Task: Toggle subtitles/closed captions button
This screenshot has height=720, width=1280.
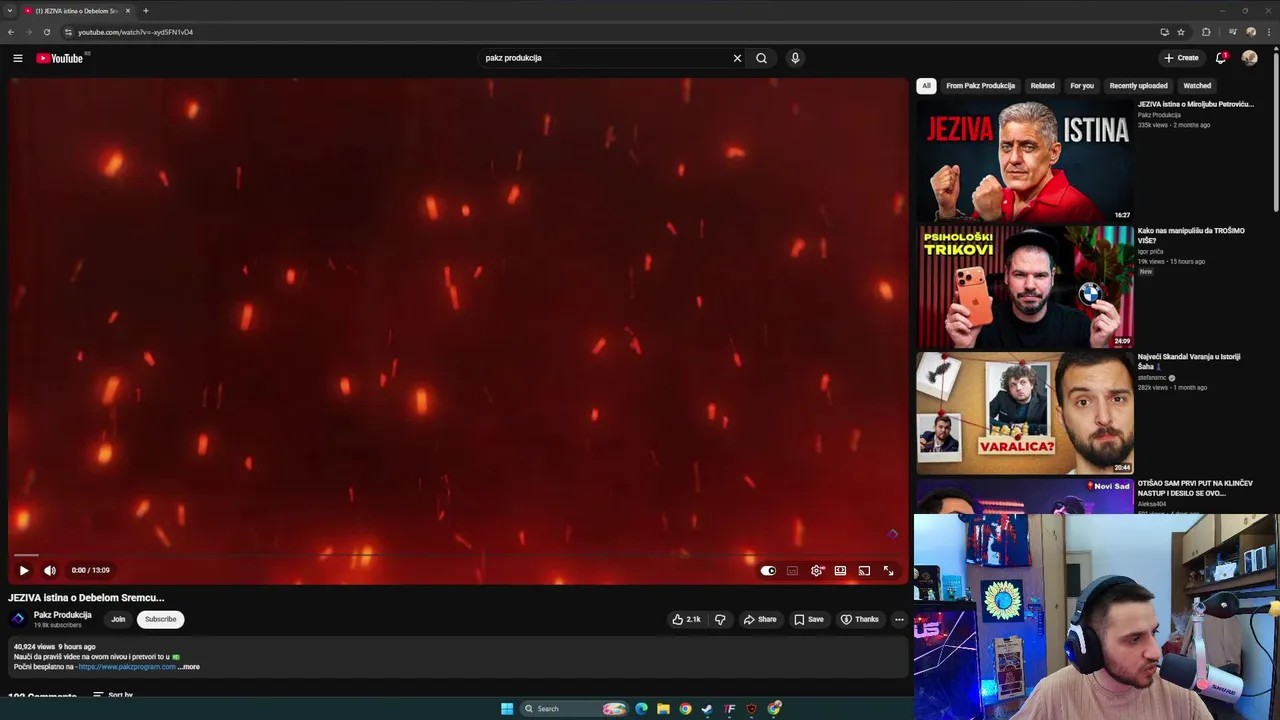Action: point(792,570)
